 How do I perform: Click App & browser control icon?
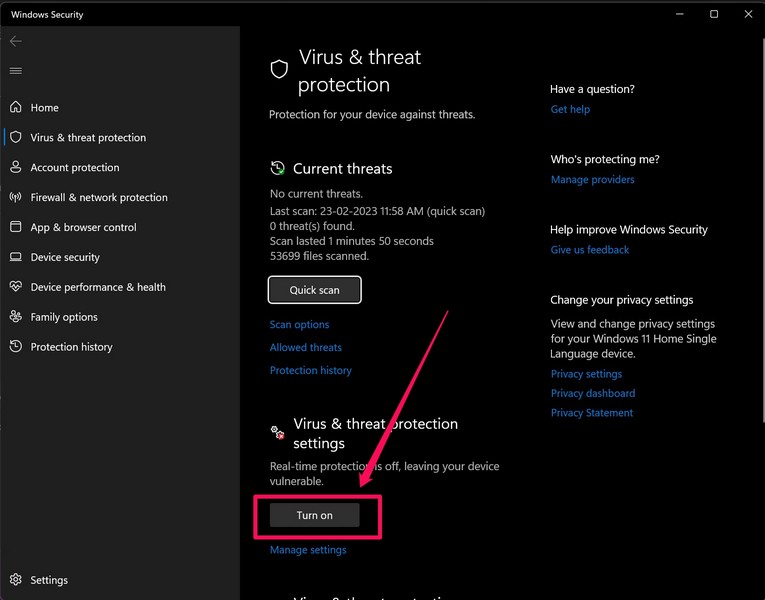(x=16, y=227)
